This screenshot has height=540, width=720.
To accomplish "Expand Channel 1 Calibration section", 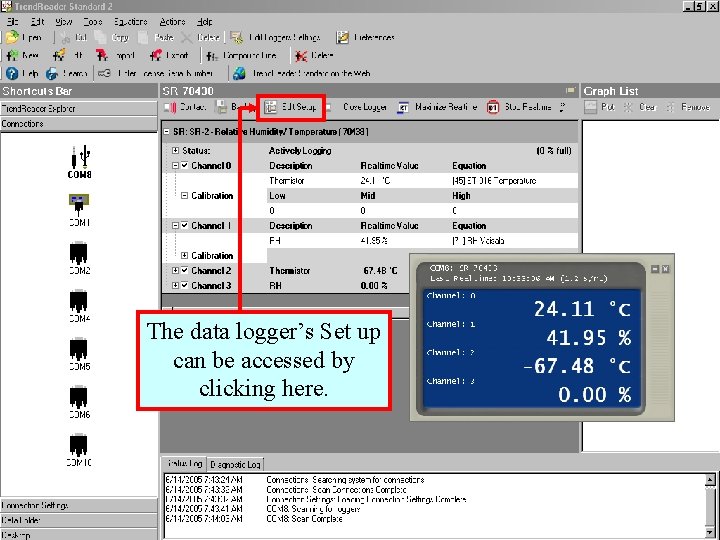I will point(185,255).
